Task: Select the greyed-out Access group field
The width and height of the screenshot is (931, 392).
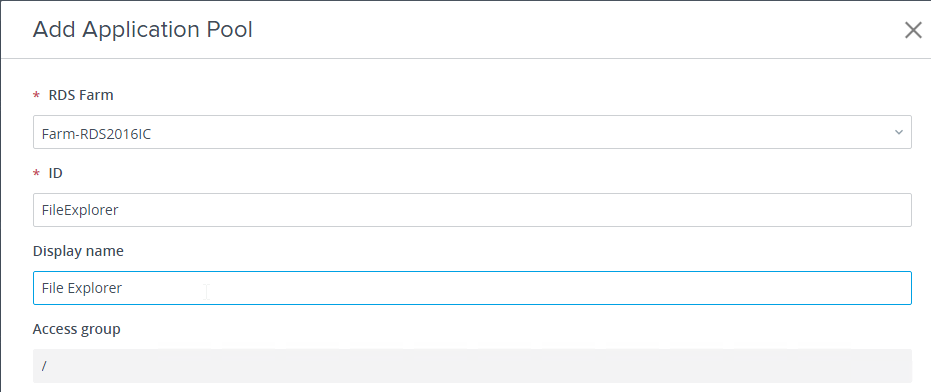Action: coord(472,366)
